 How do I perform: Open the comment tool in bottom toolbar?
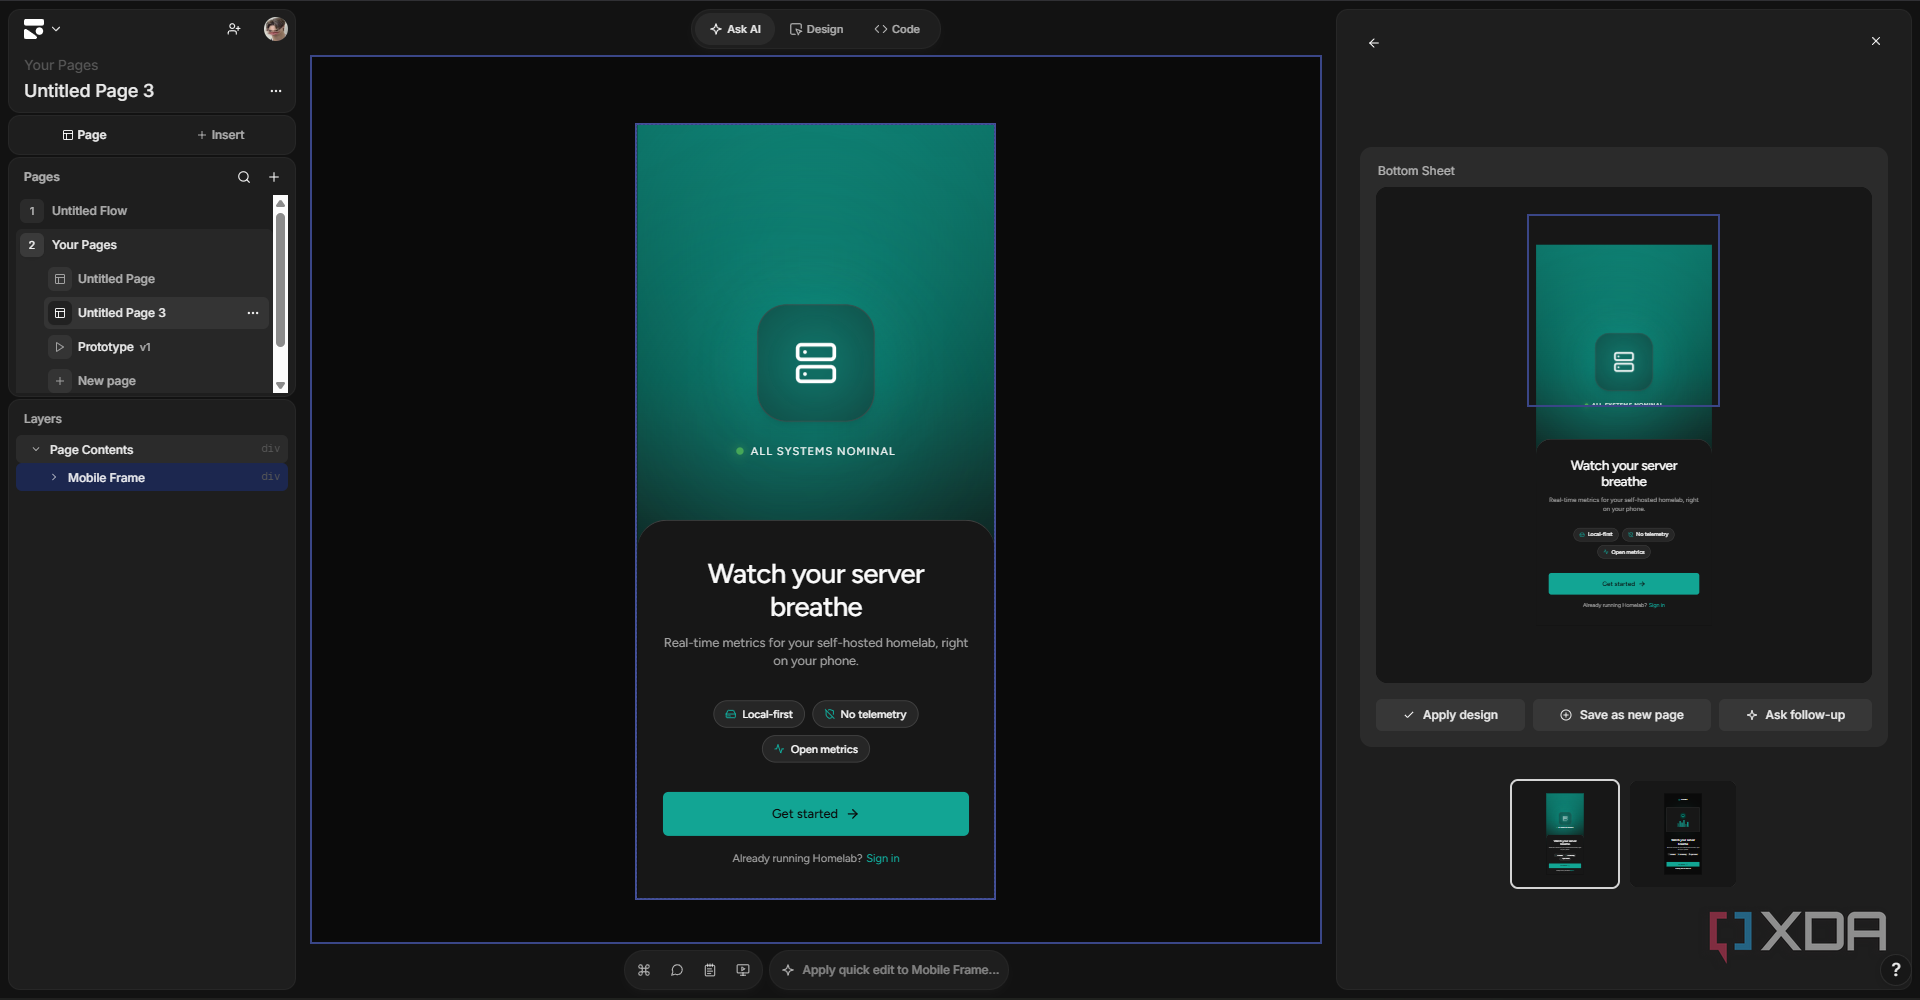(677, 970)
